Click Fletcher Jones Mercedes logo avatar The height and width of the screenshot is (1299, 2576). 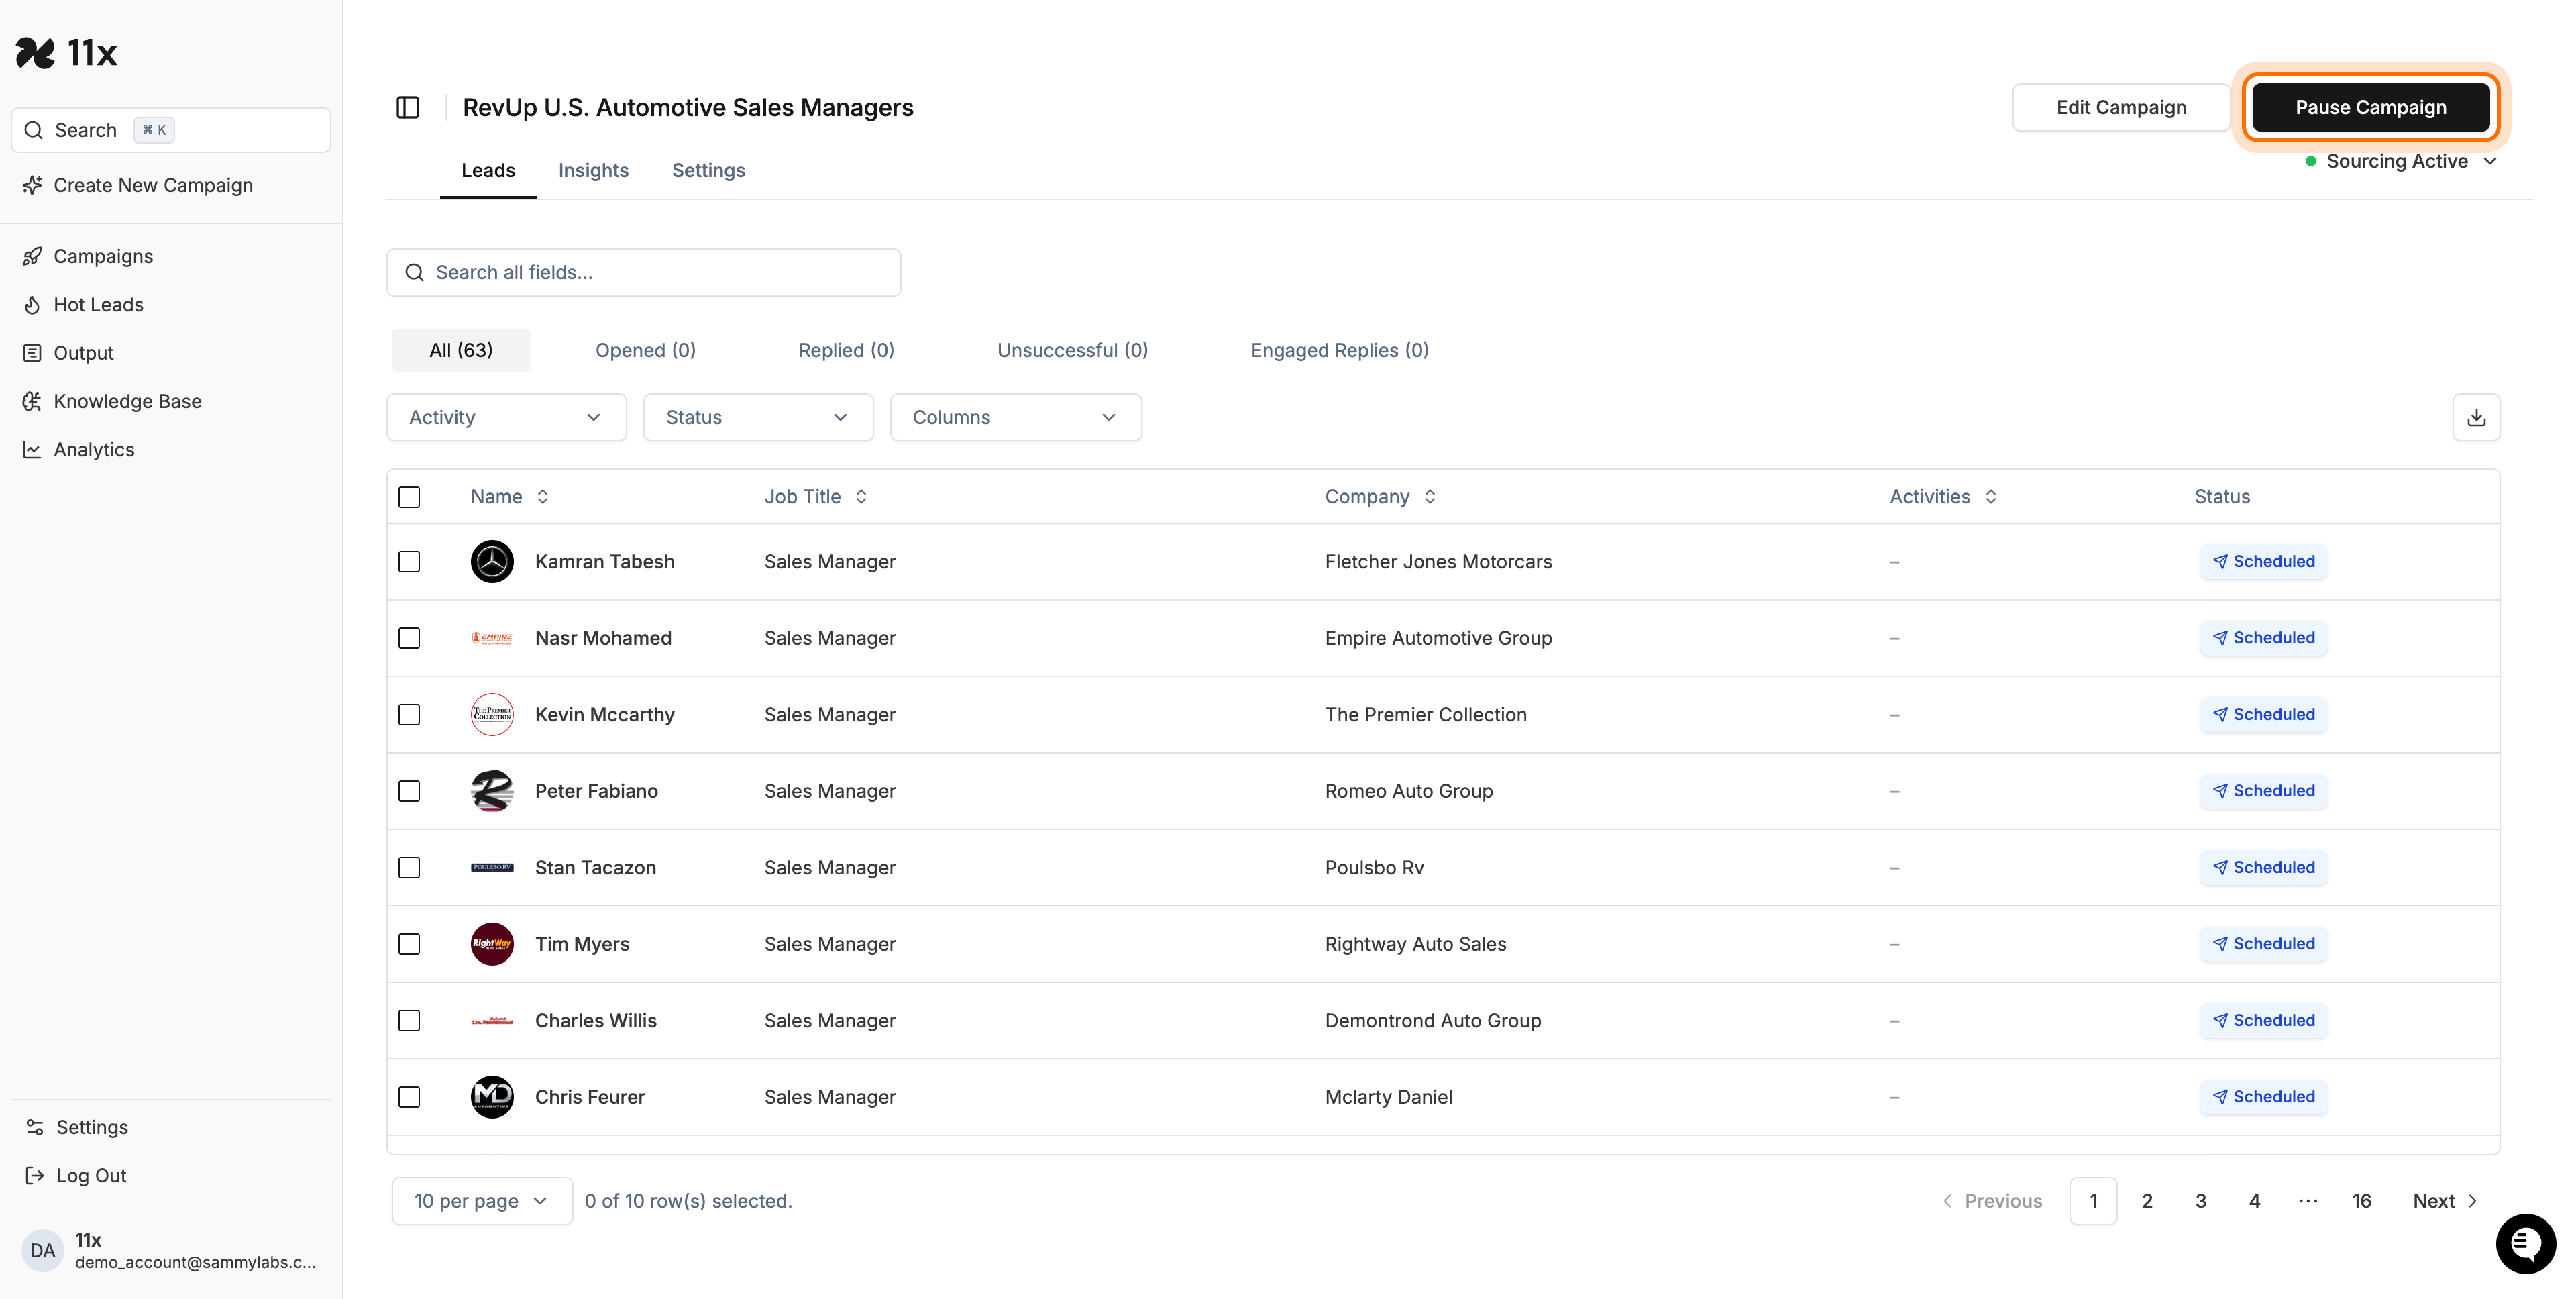pyautogui.click(x=492, y=561)
